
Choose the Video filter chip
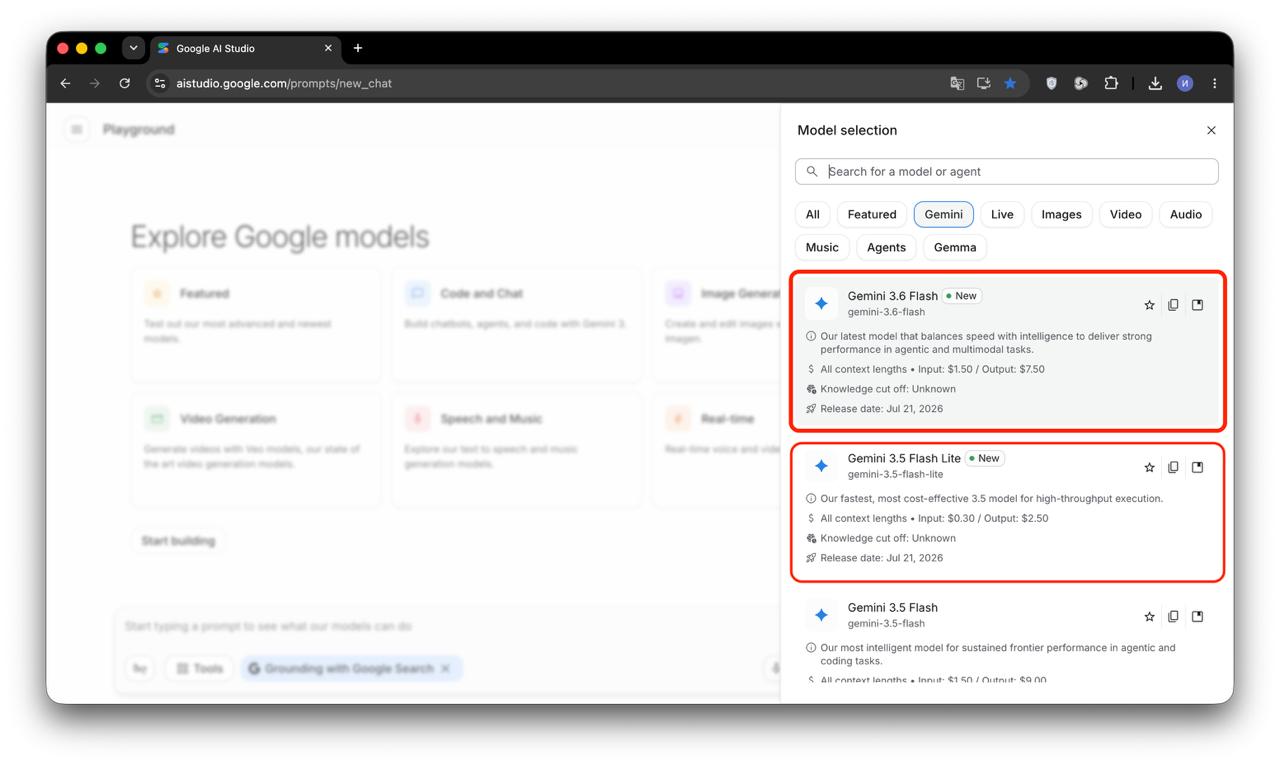point(1126,214)
